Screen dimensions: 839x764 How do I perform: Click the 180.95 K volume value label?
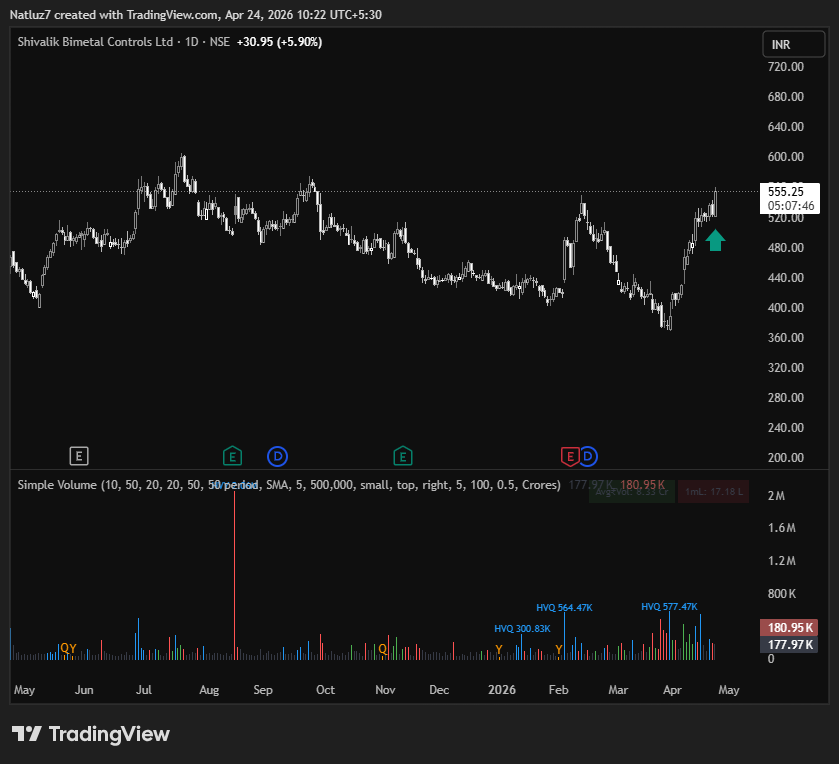(789, 627)
